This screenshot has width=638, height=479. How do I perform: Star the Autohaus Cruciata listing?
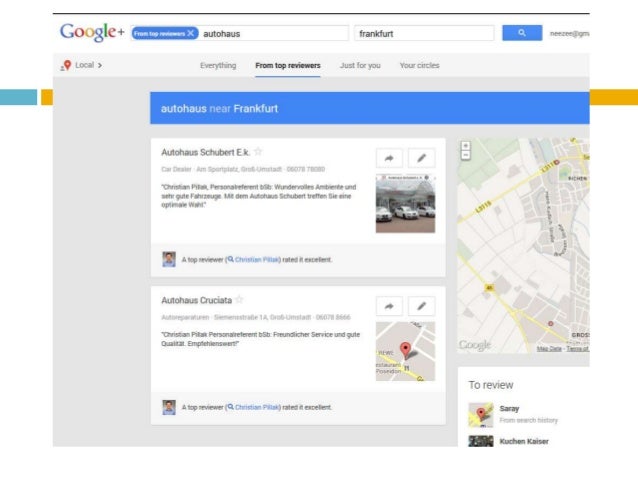(240, 300)
